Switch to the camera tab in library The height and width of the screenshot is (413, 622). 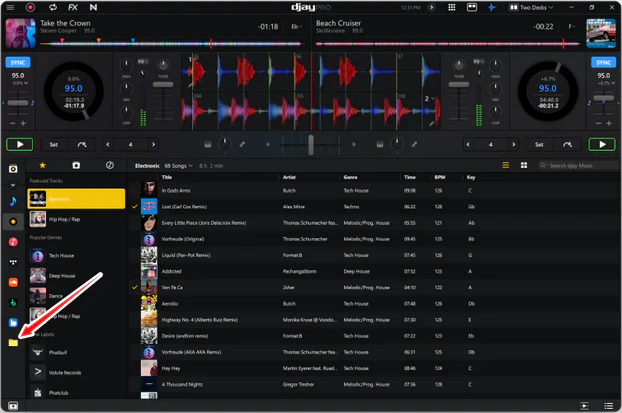coord(76,165)
